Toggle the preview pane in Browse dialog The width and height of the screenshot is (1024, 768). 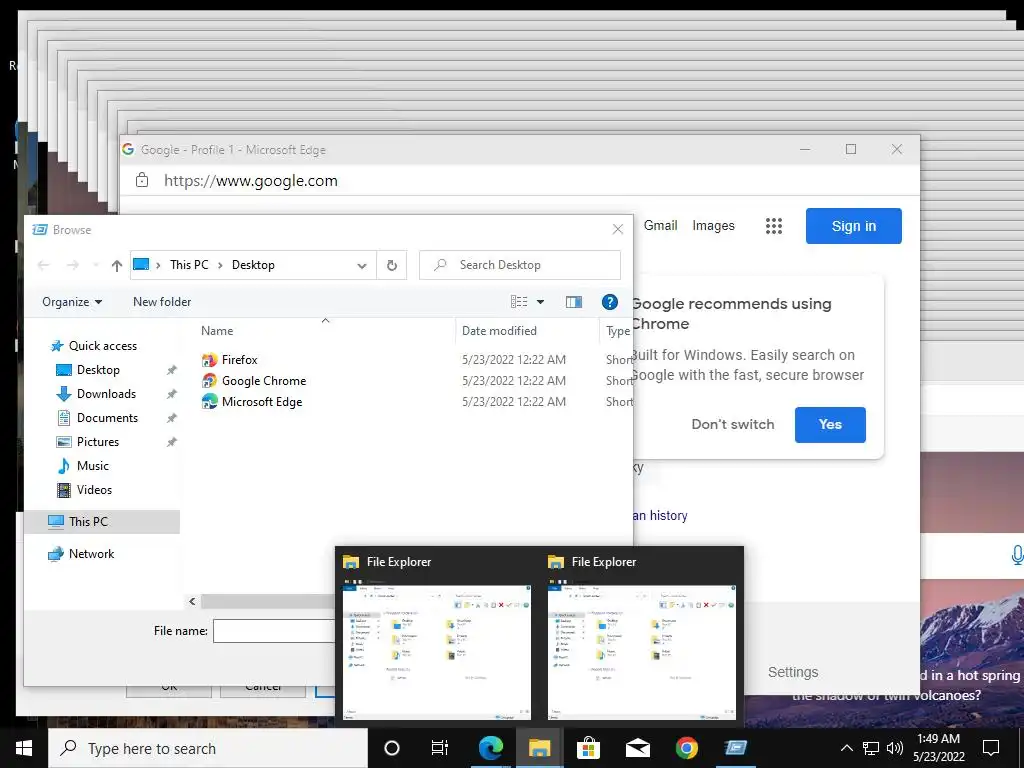click(574, 302)
